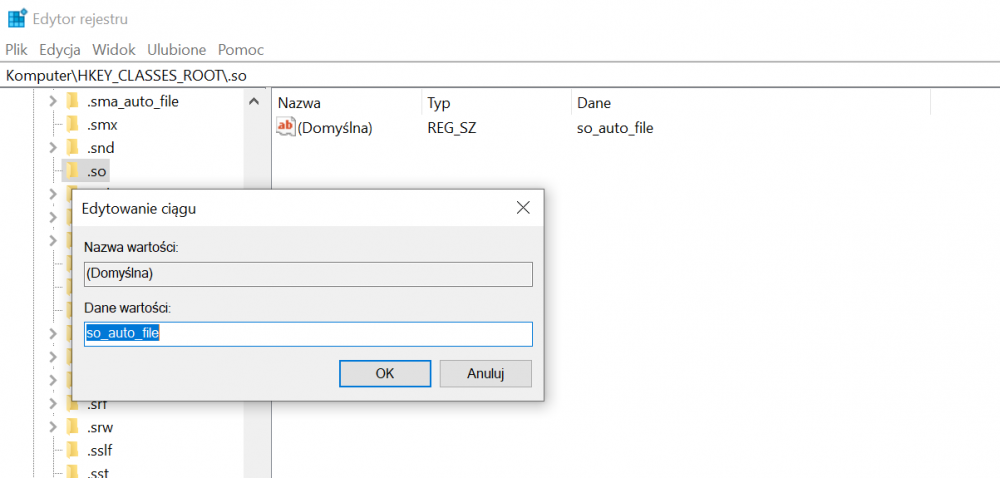1000x478 pixels.
Task: Click the Registry Editor app icon in title bar
Action: tap(17, 18)
